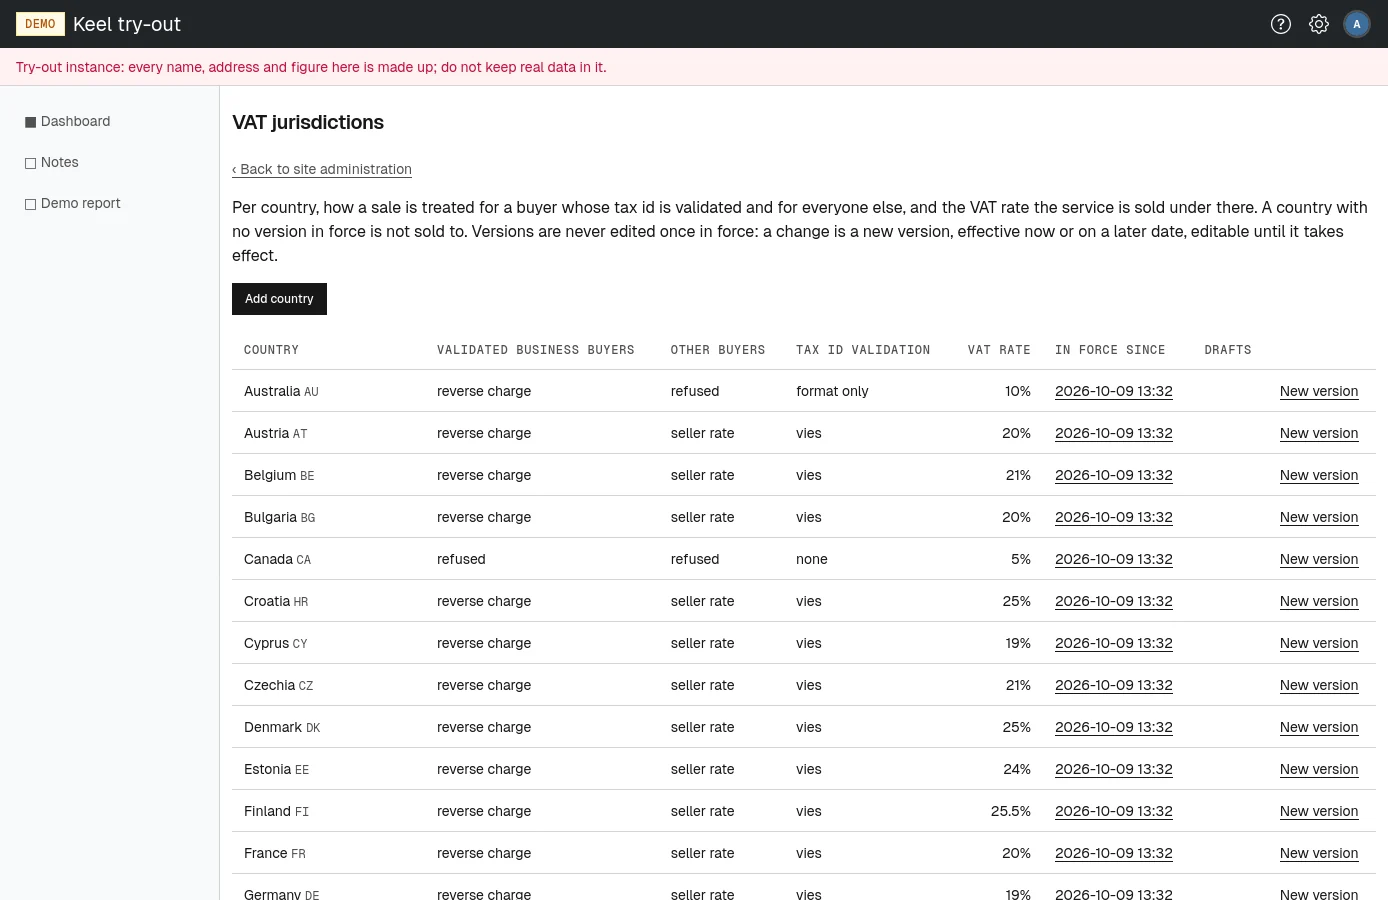Open Denmark's in-force date link

coord(1114,727)
